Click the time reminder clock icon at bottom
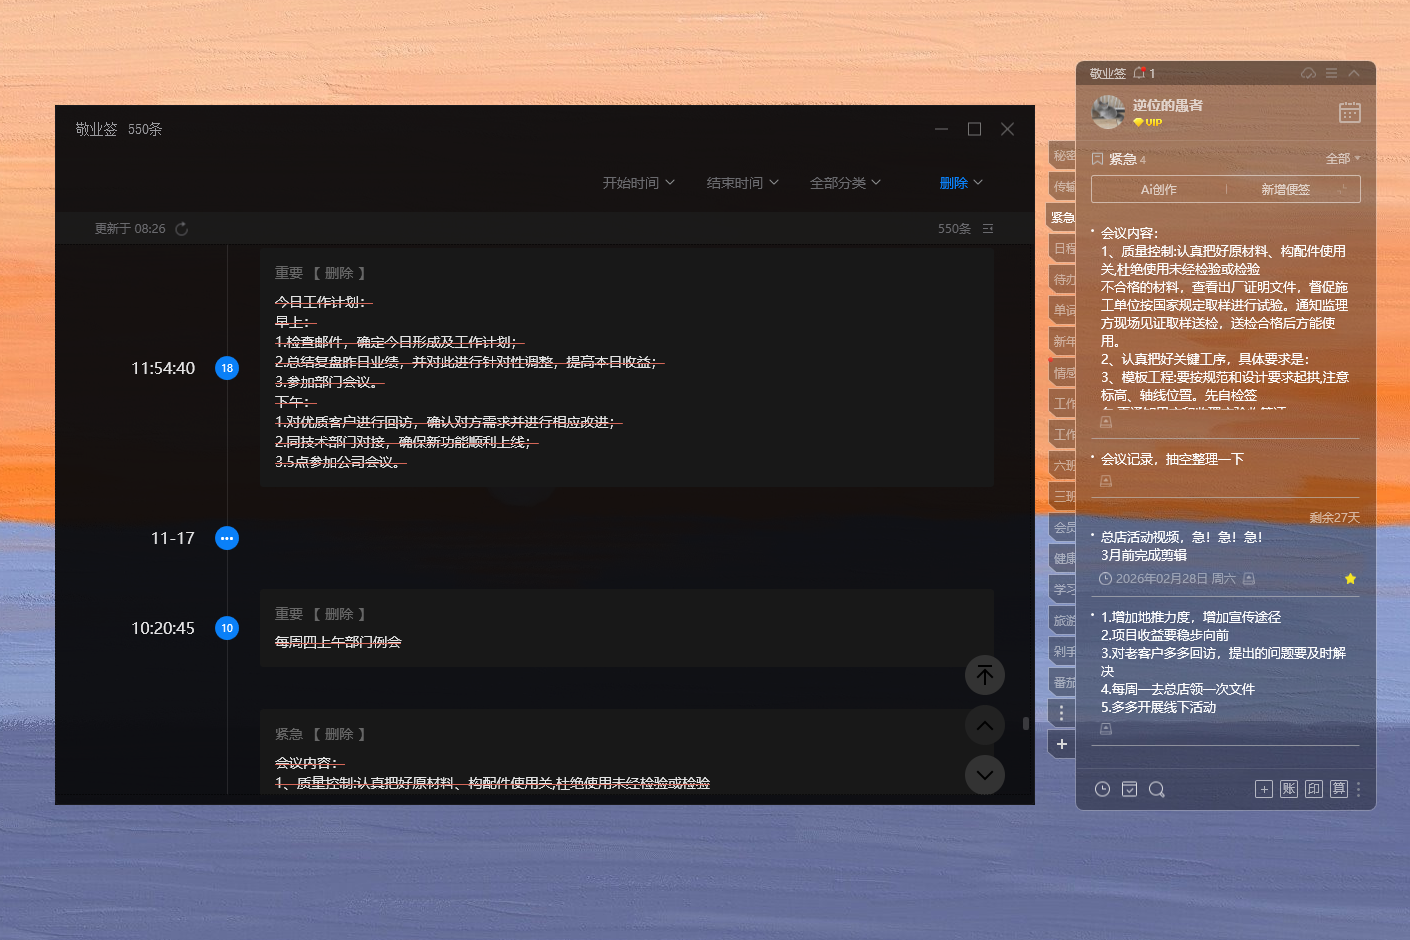The height and width of the screenshot is (940, 1410). coord(1102,789)
